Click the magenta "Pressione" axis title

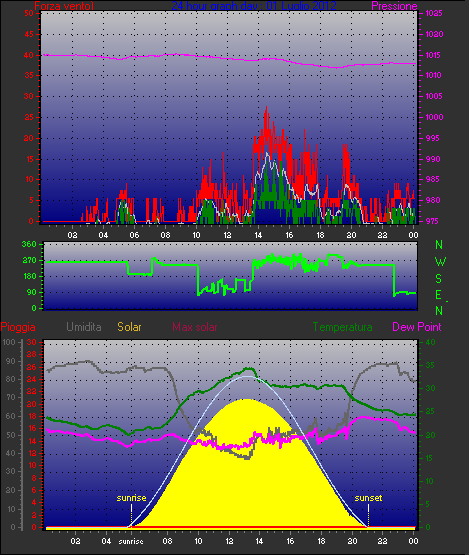[394, 6]
